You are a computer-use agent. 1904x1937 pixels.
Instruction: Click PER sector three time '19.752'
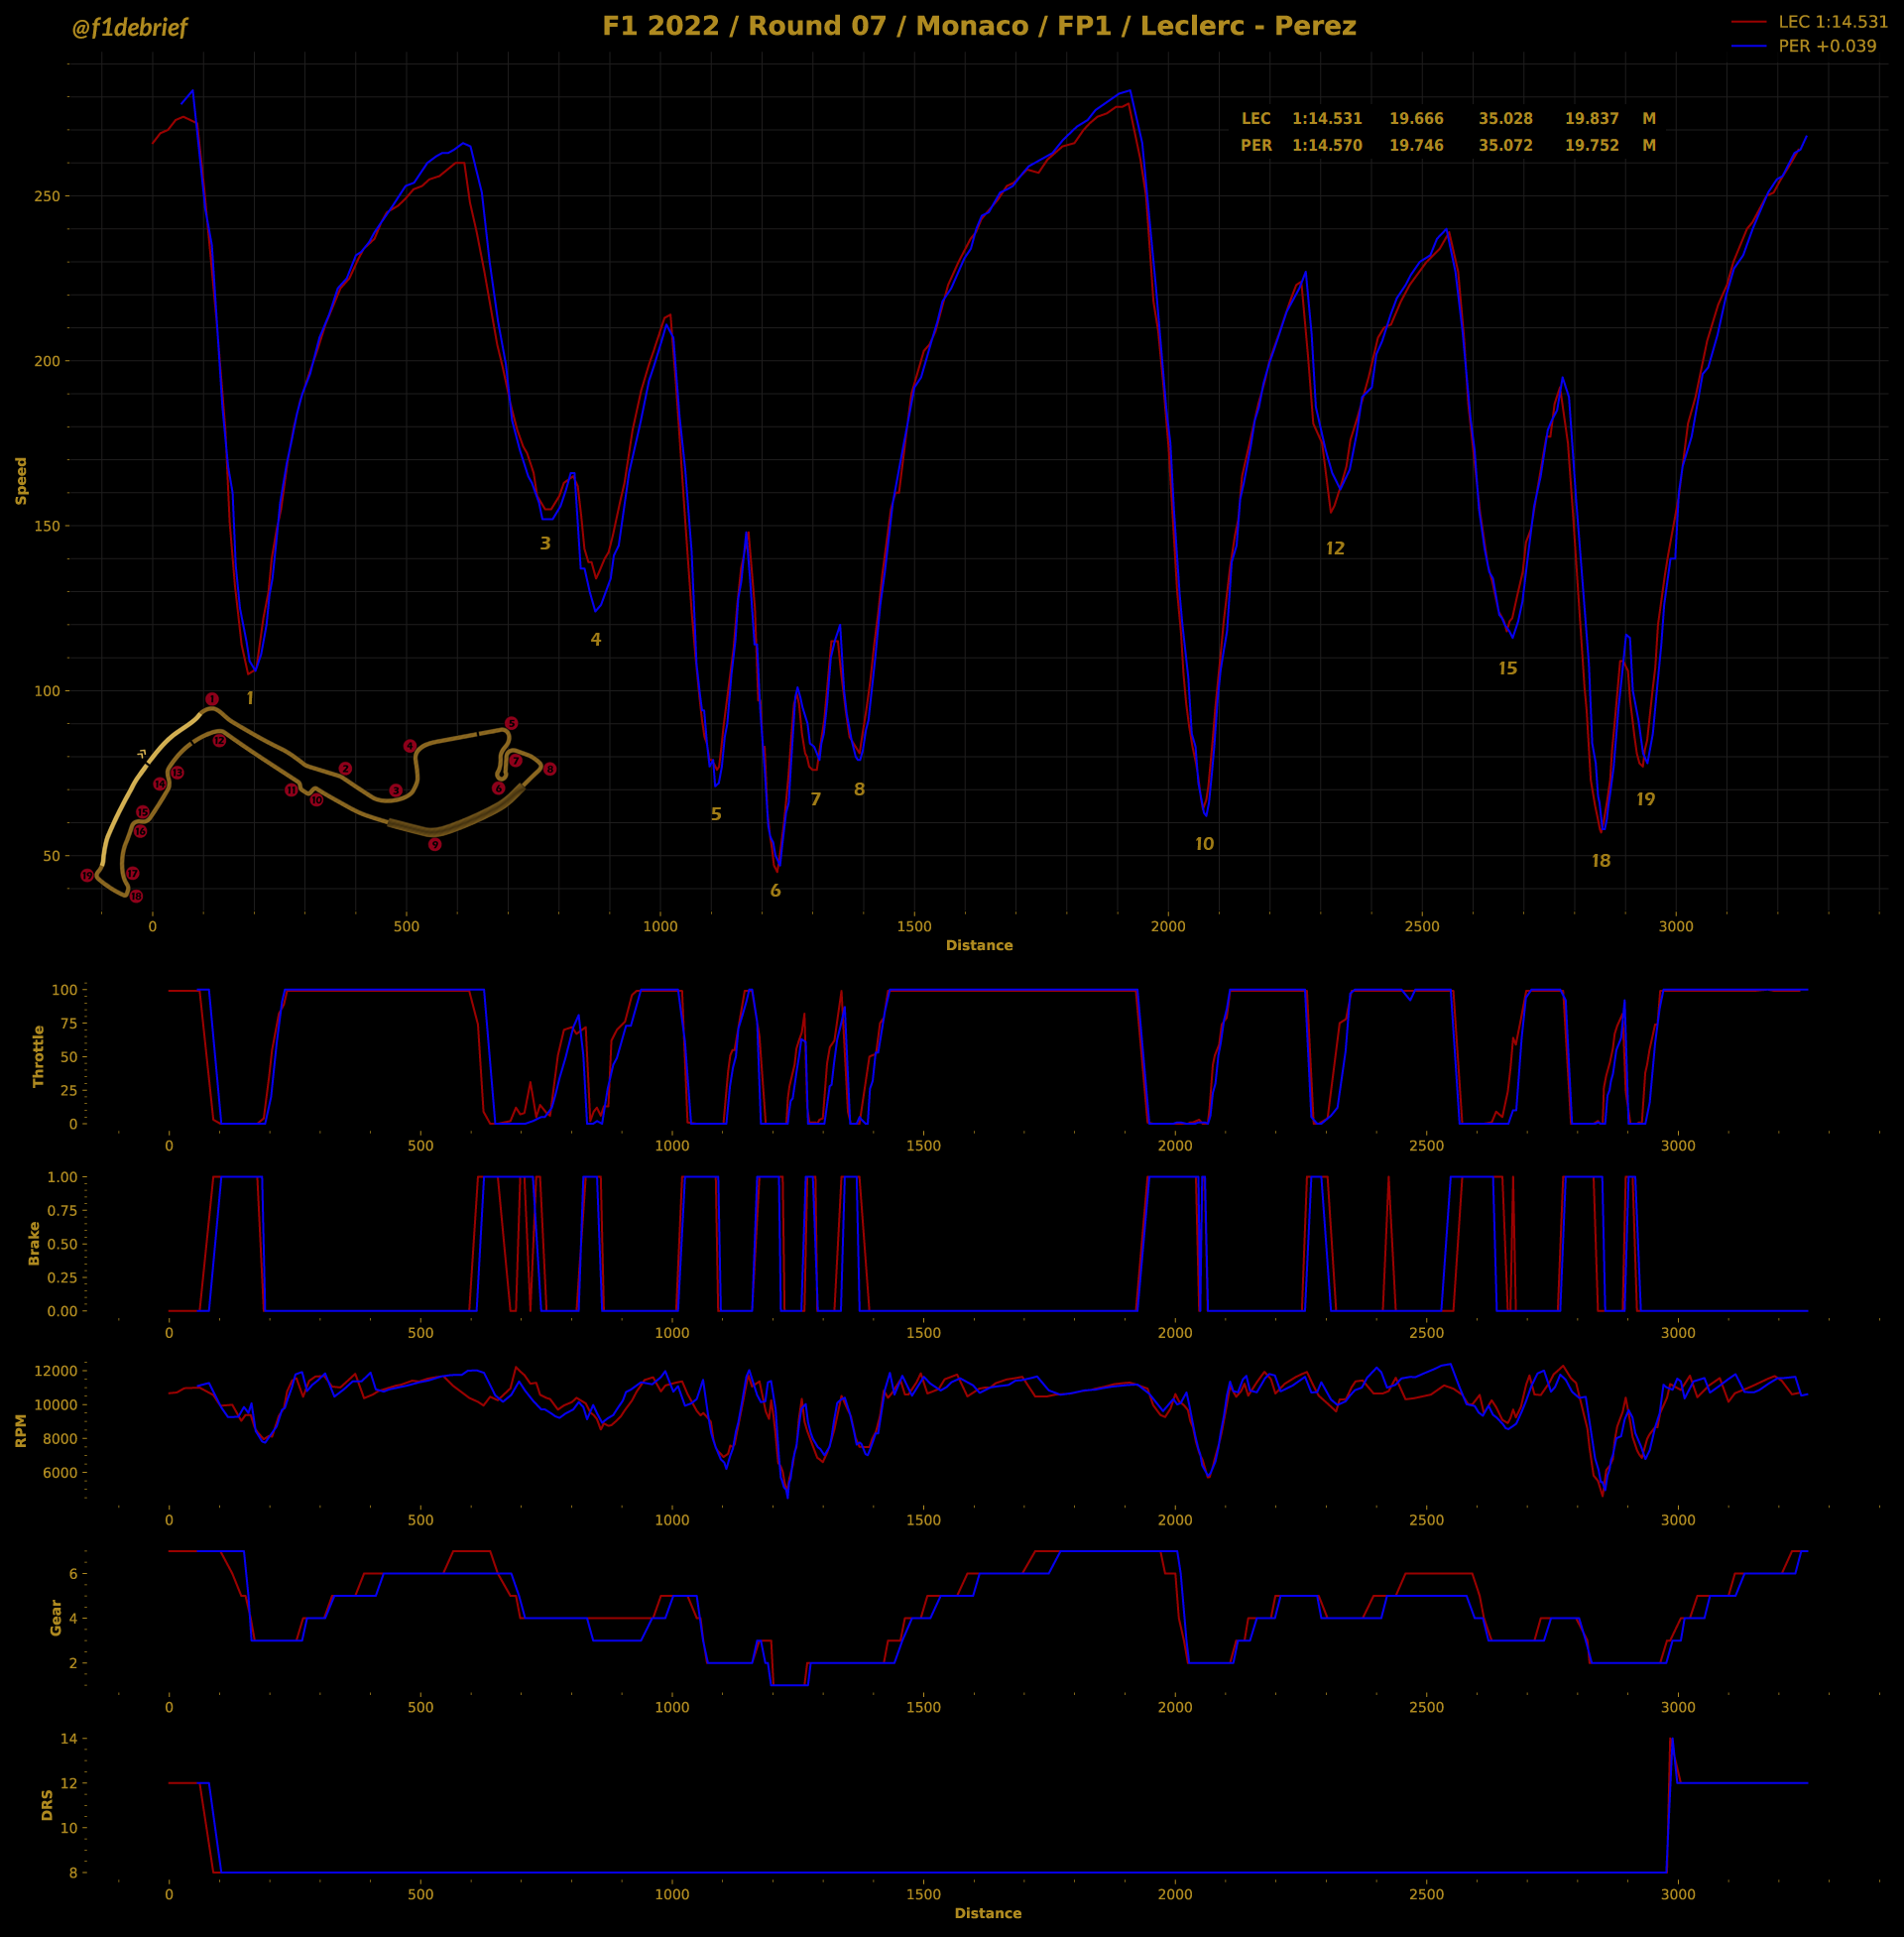[1591, 145]
